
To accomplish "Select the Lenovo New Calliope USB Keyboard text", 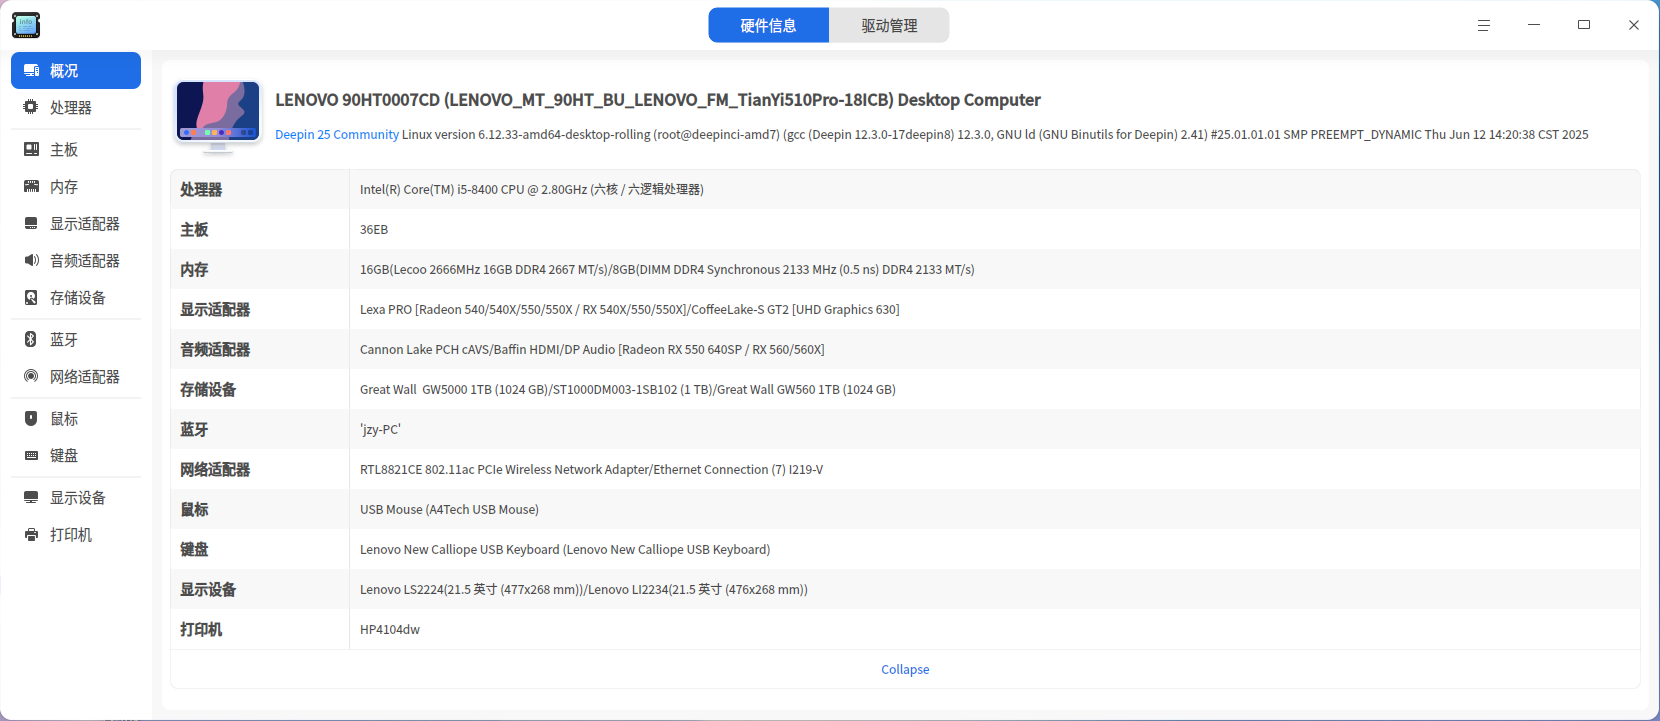I will (x=565, y=549).
